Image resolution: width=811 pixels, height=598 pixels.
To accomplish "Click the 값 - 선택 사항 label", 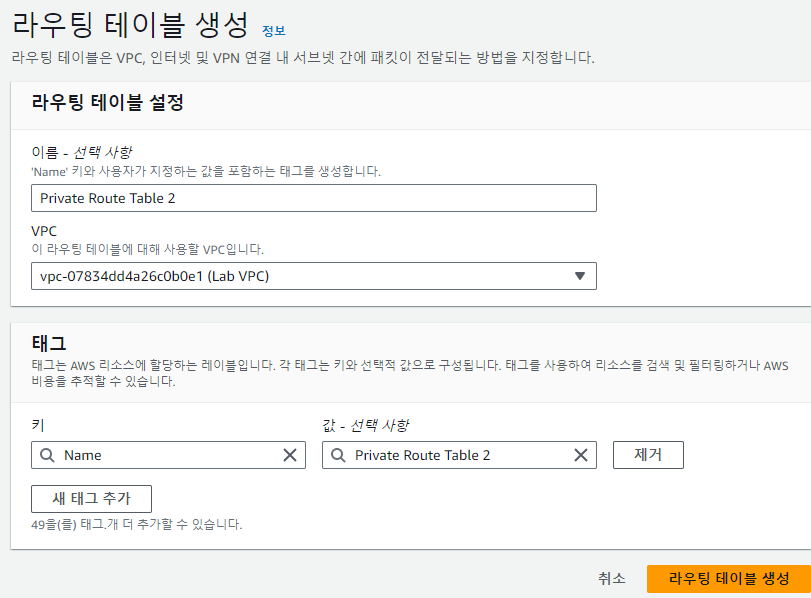I will (x=365, y=425).
